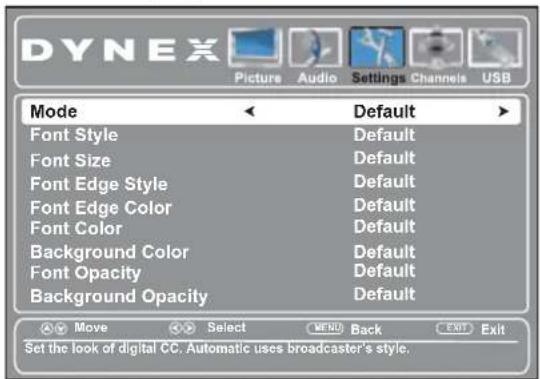Image resolution: width=540 pixels, height=379 pixels.
Task: Open the Audio menu icon
Action: point(315,48)
